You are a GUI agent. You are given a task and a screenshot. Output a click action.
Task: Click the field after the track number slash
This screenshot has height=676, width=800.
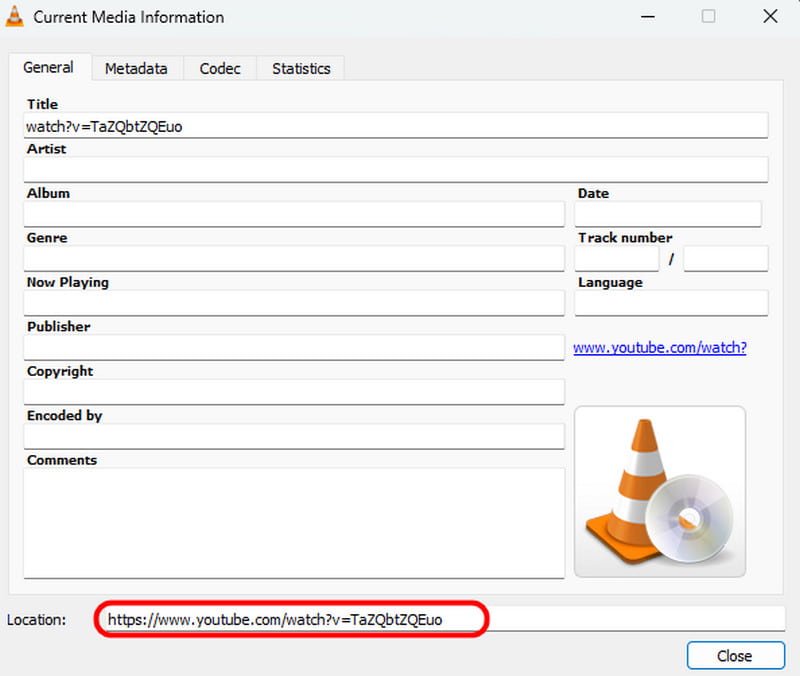[x=725, y=258]
